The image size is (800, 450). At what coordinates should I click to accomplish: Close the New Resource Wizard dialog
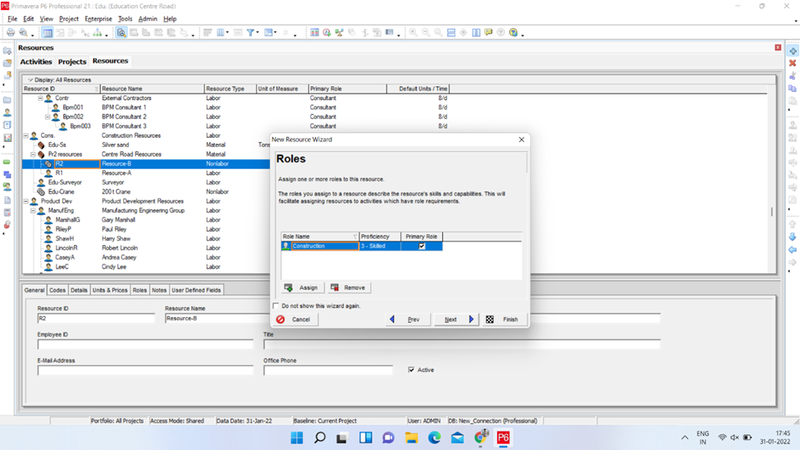coord(521,139)
